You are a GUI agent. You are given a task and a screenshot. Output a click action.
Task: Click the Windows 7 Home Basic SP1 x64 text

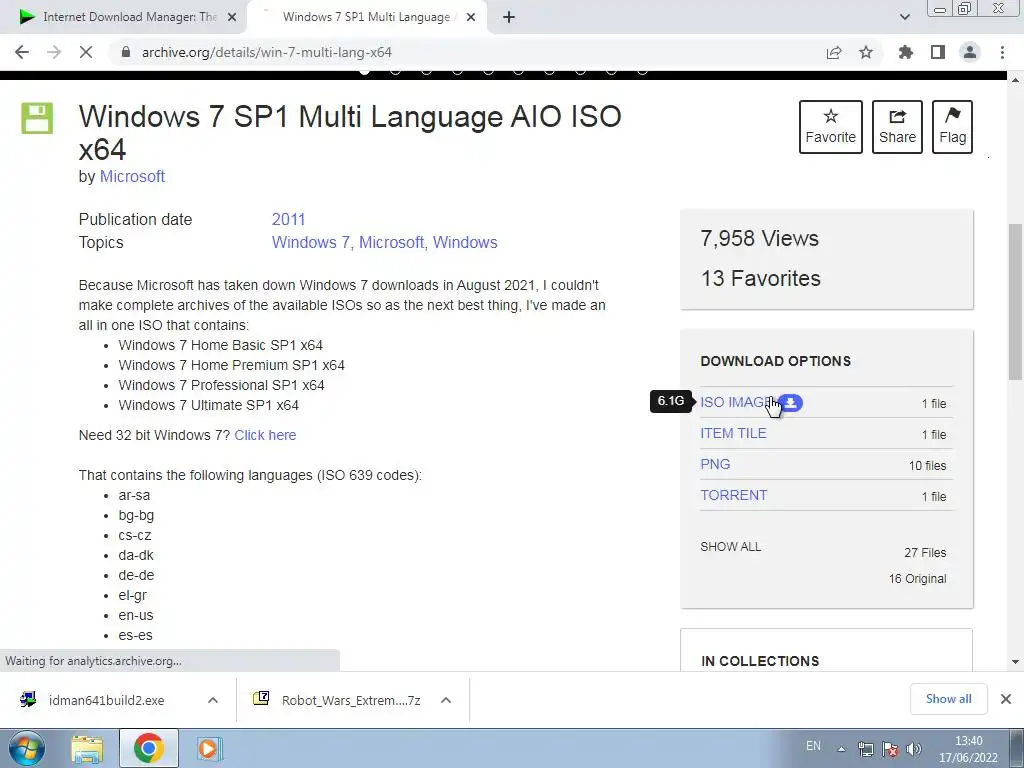point(220,345)
